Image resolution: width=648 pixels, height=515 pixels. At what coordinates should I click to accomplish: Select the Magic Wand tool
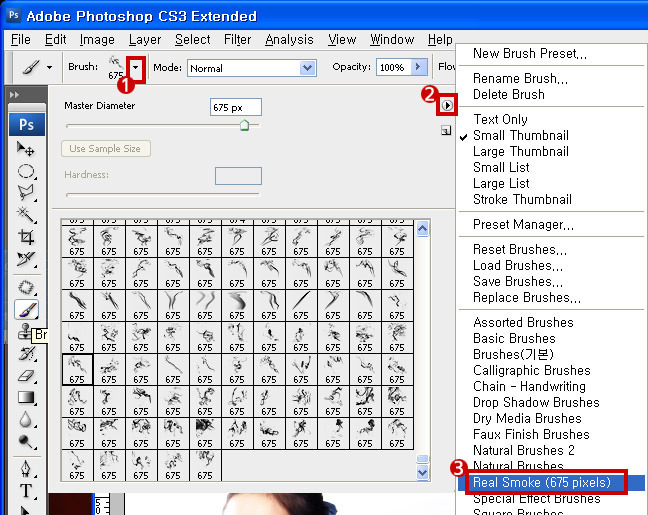tap(26, 215)
